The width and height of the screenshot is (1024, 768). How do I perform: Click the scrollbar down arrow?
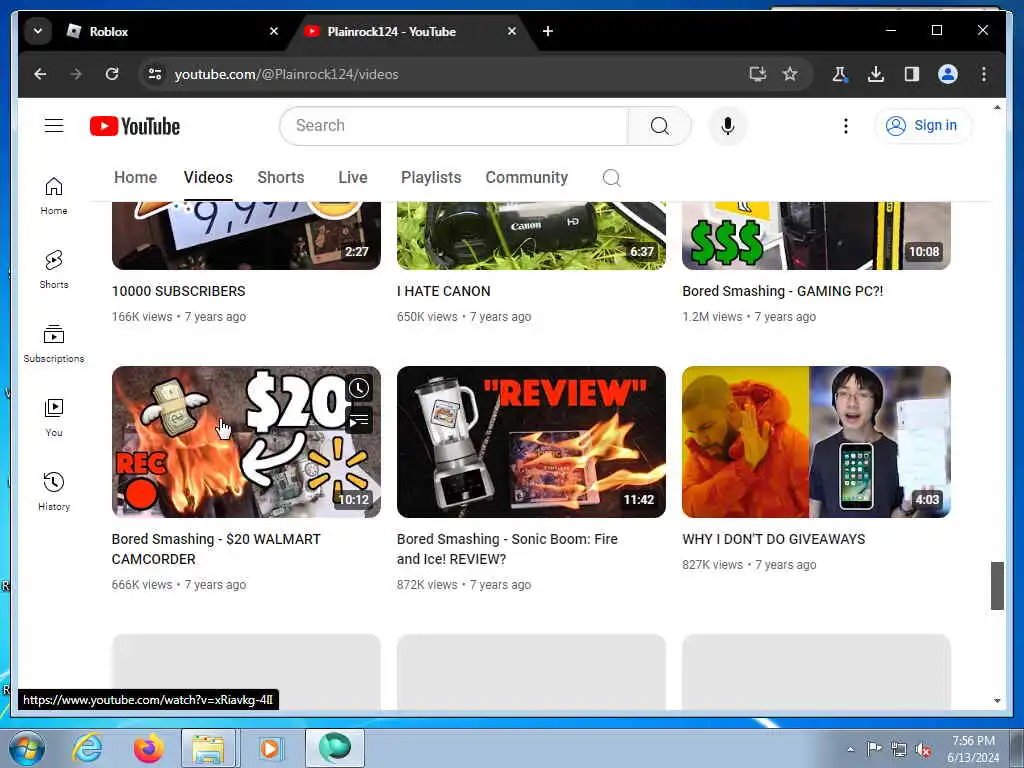997,701
